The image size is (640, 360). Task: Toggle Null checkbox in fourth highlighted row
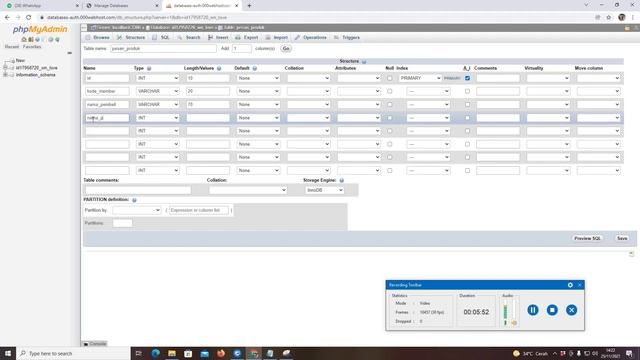click(x=389, y=118)
